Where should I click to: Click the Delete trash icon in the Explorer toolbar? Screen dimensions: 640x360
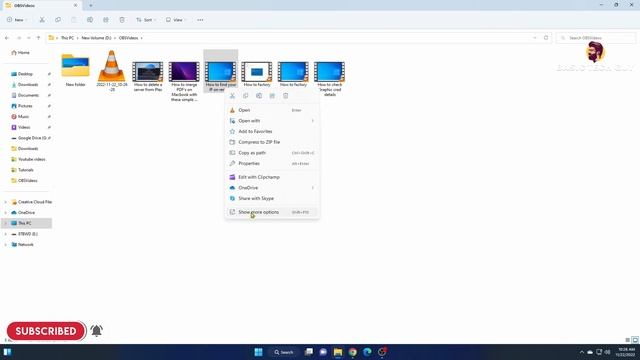coord(122,20)
